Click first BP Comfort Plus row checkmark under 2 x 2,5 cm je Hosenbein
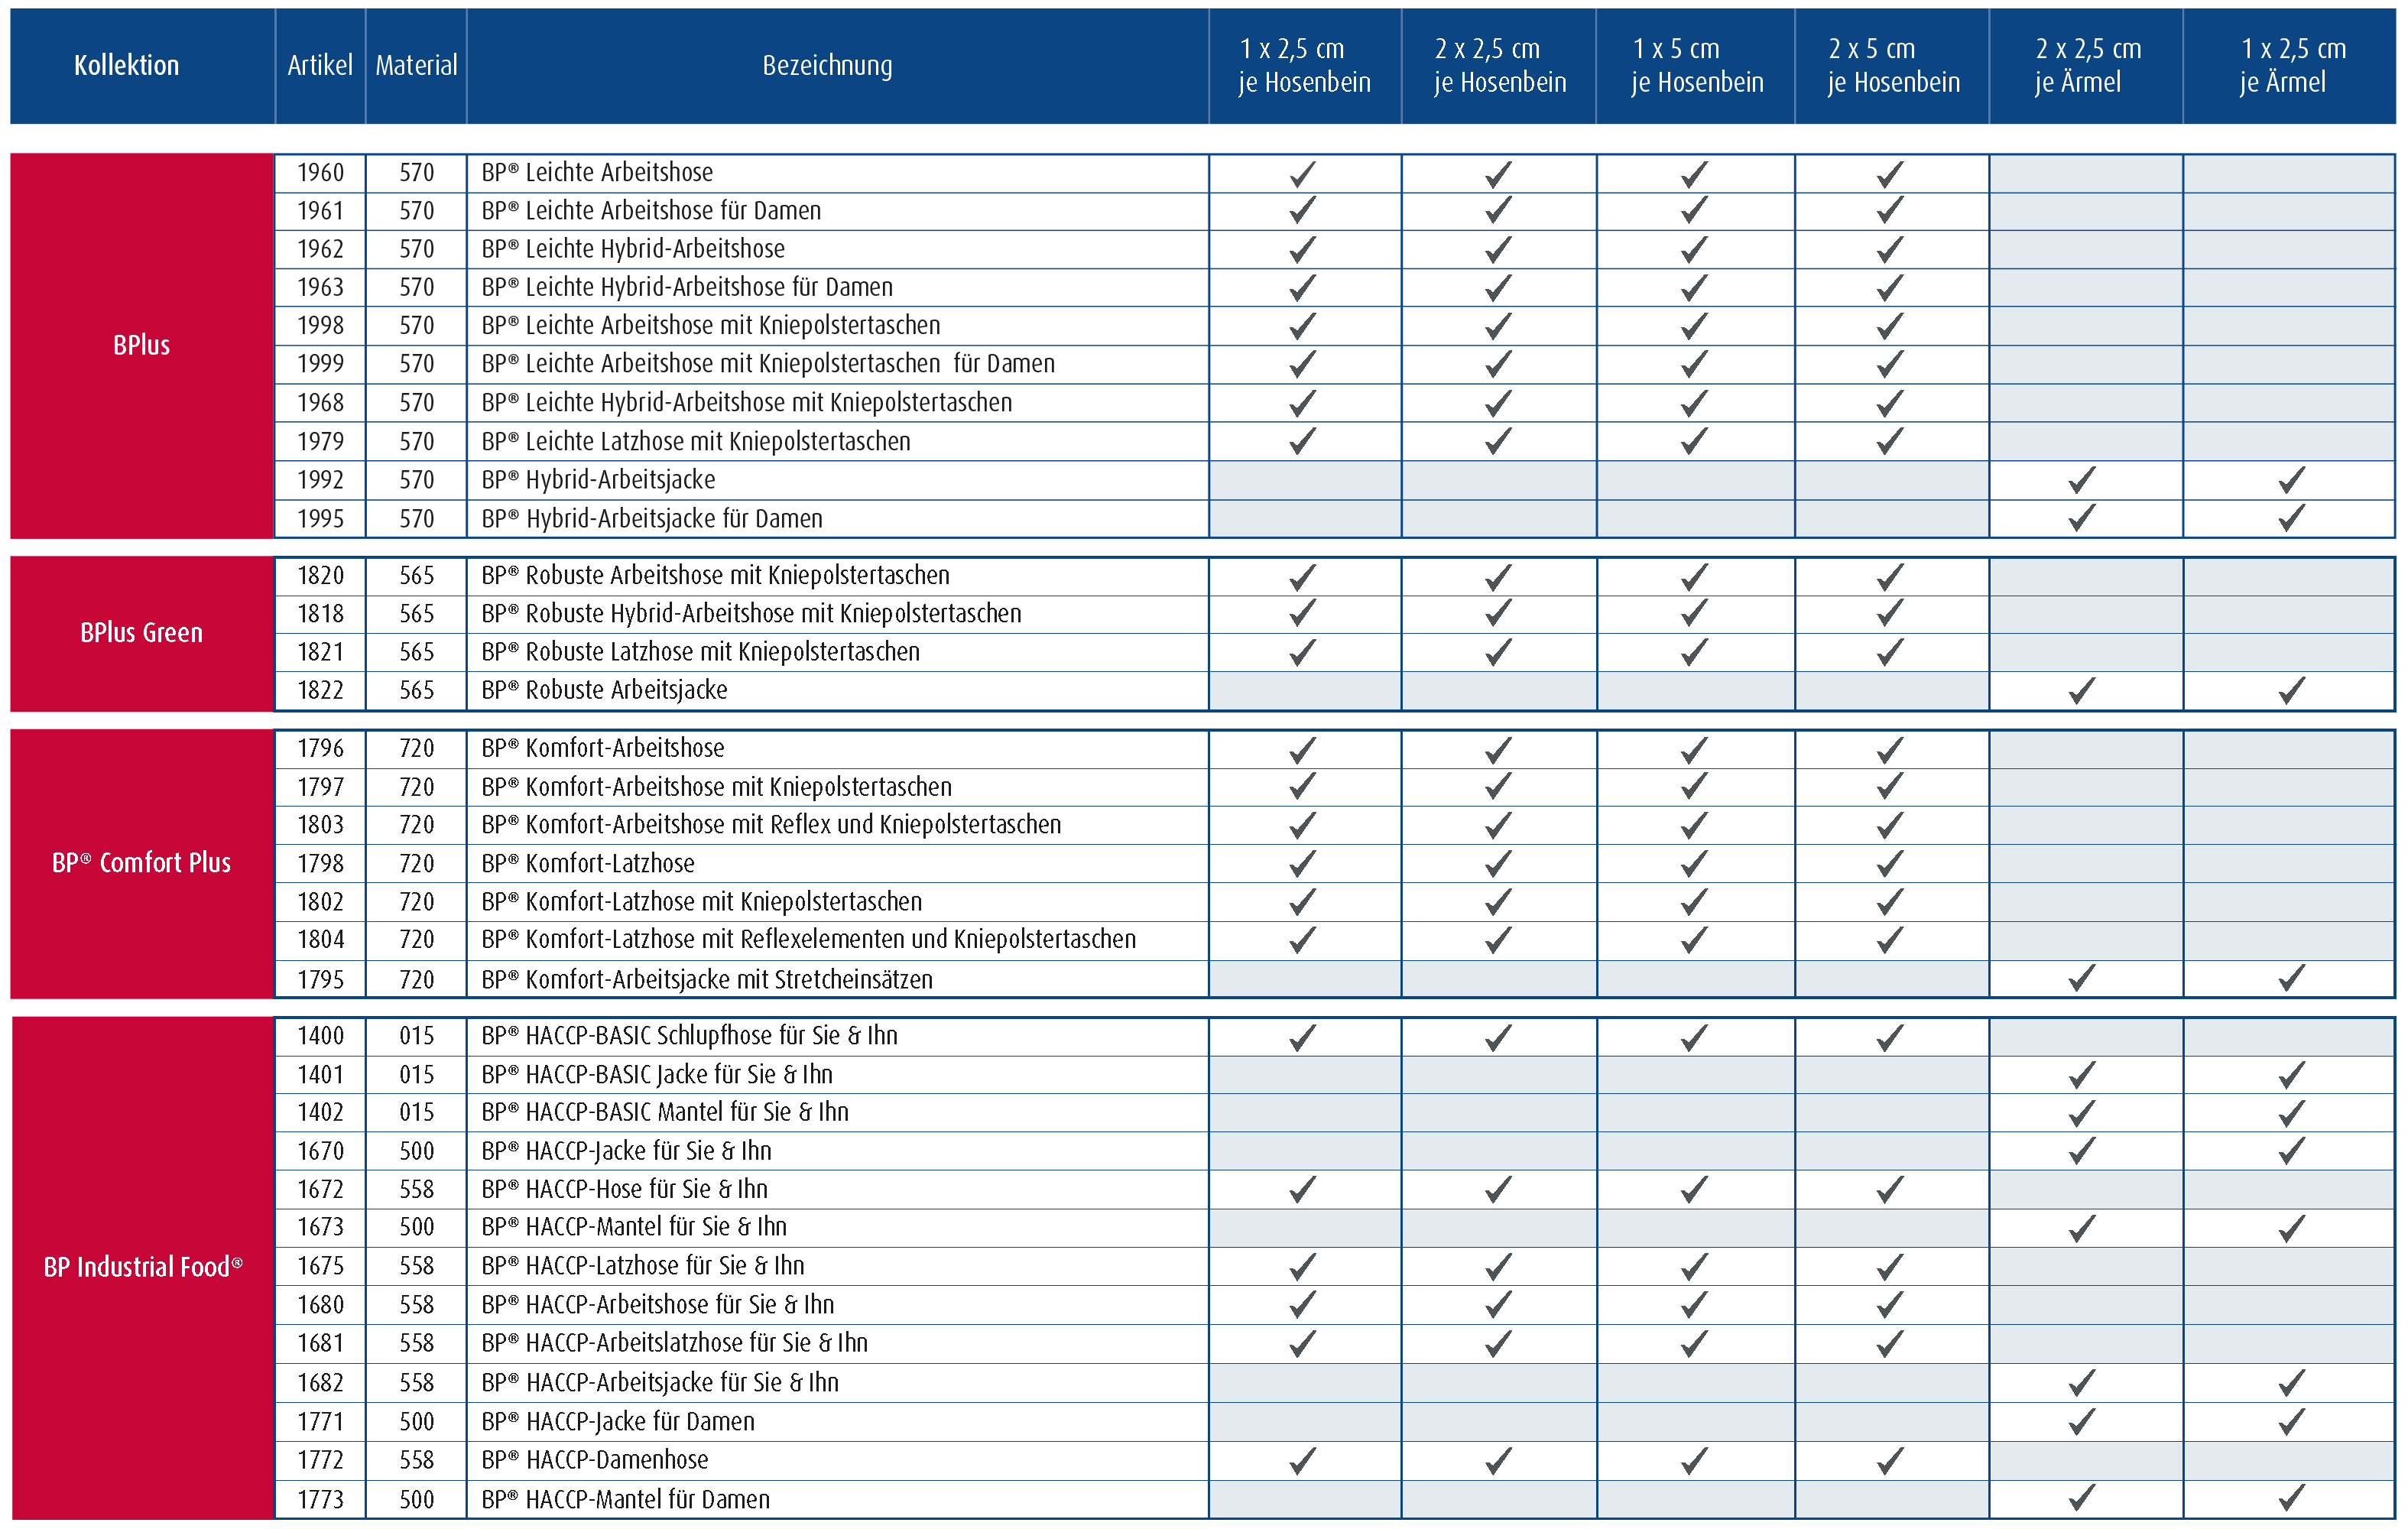 pyautogui.click(x=1495, y=749)
